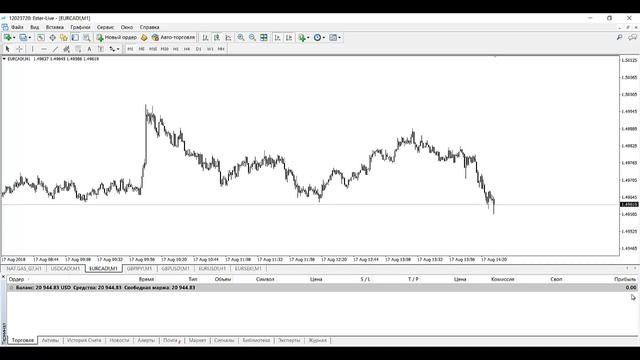Open the Графики menu

tap(80, 27)
